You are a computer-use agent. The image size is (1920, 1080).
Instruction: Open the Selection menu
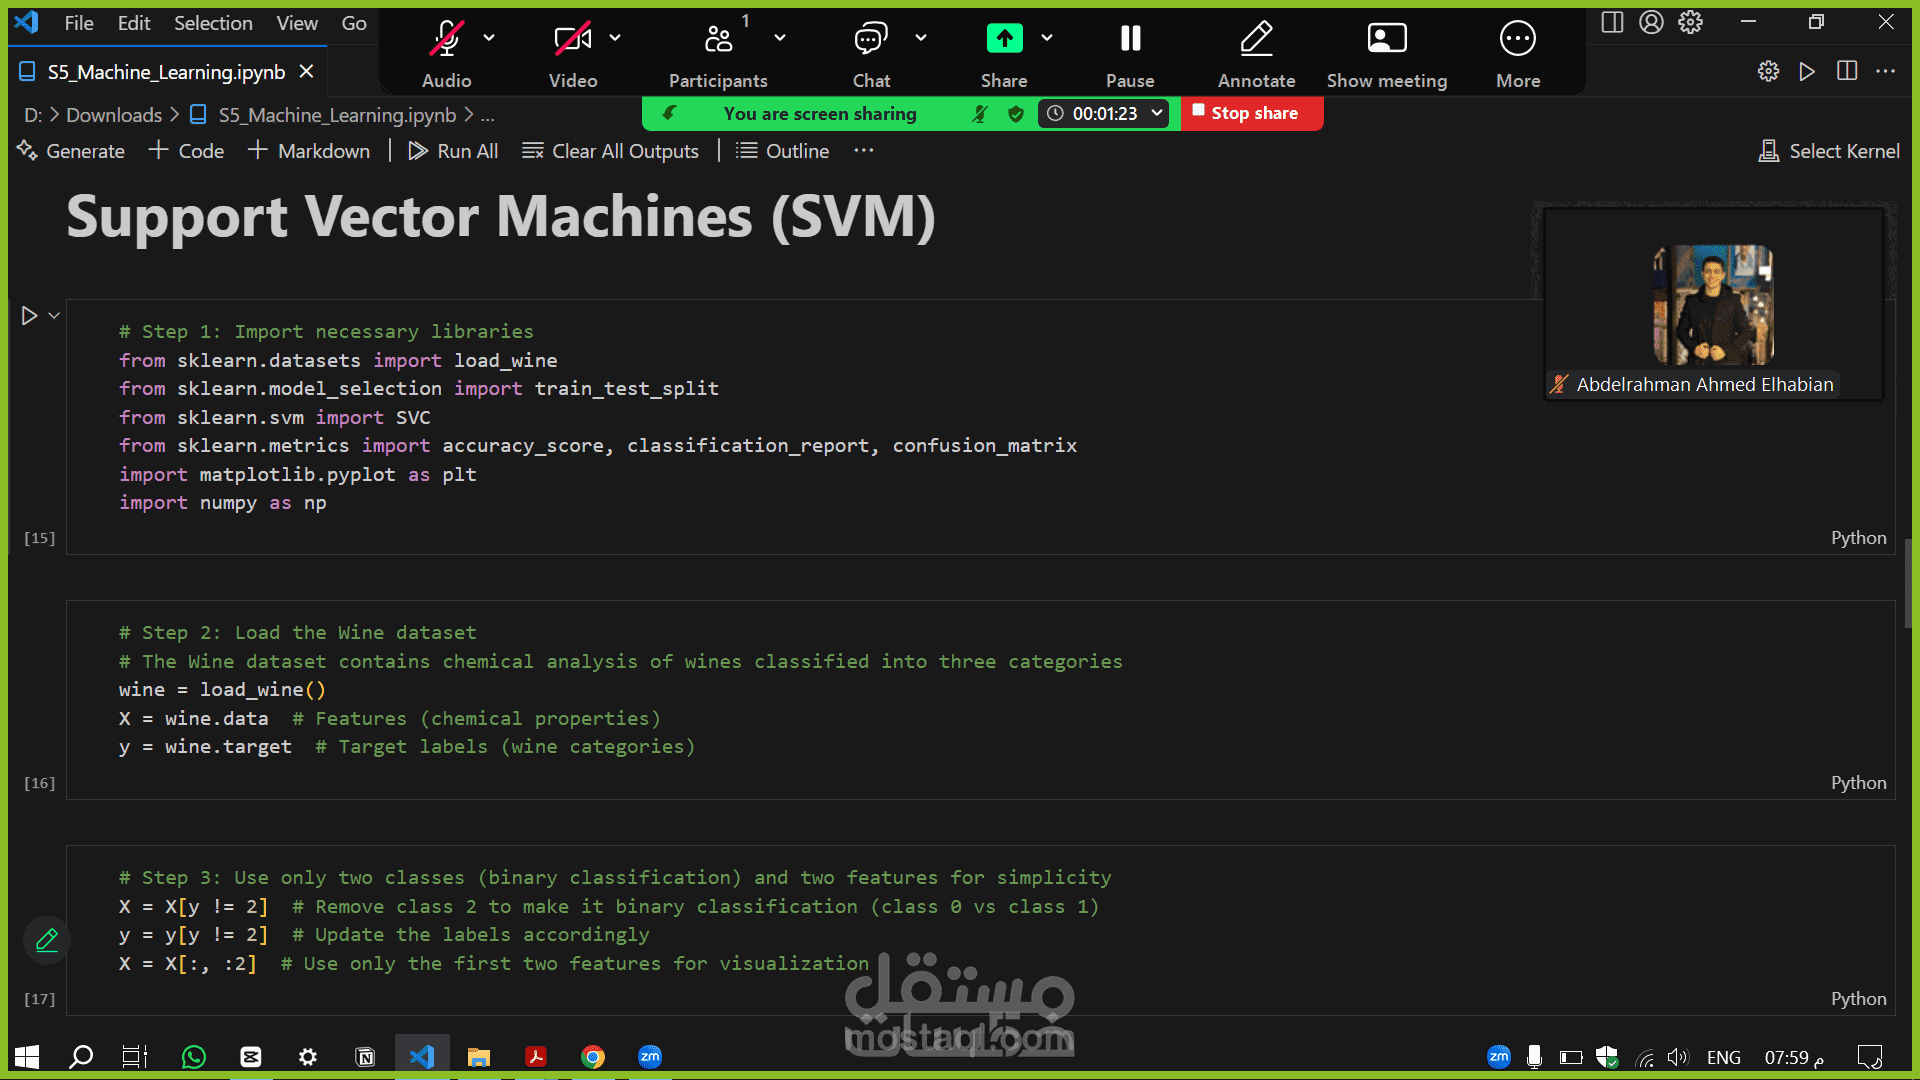click(x=213, y=23)
